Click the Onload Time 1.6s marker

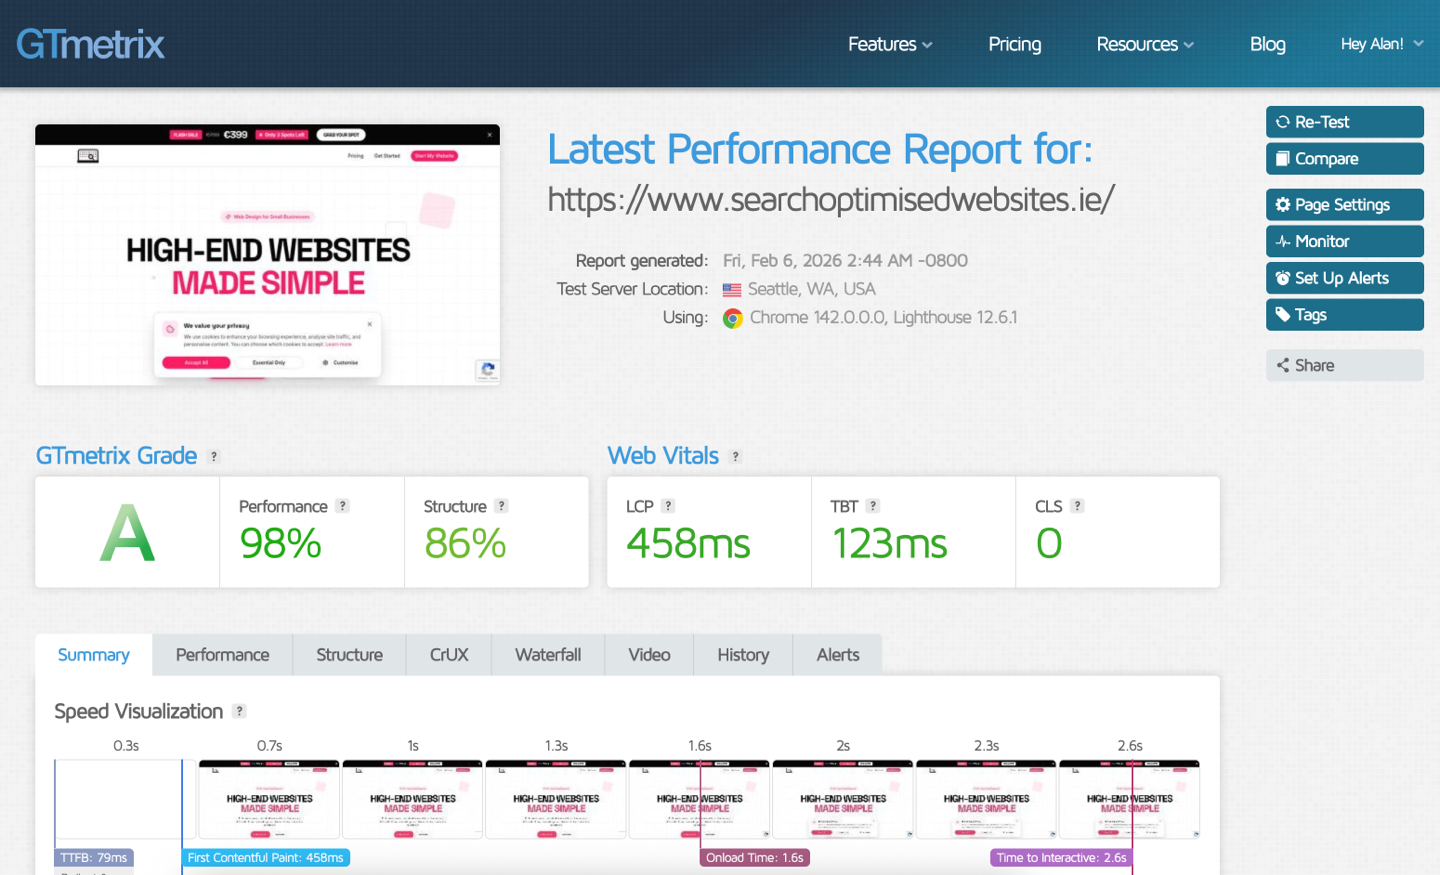(x=755, y=857)
